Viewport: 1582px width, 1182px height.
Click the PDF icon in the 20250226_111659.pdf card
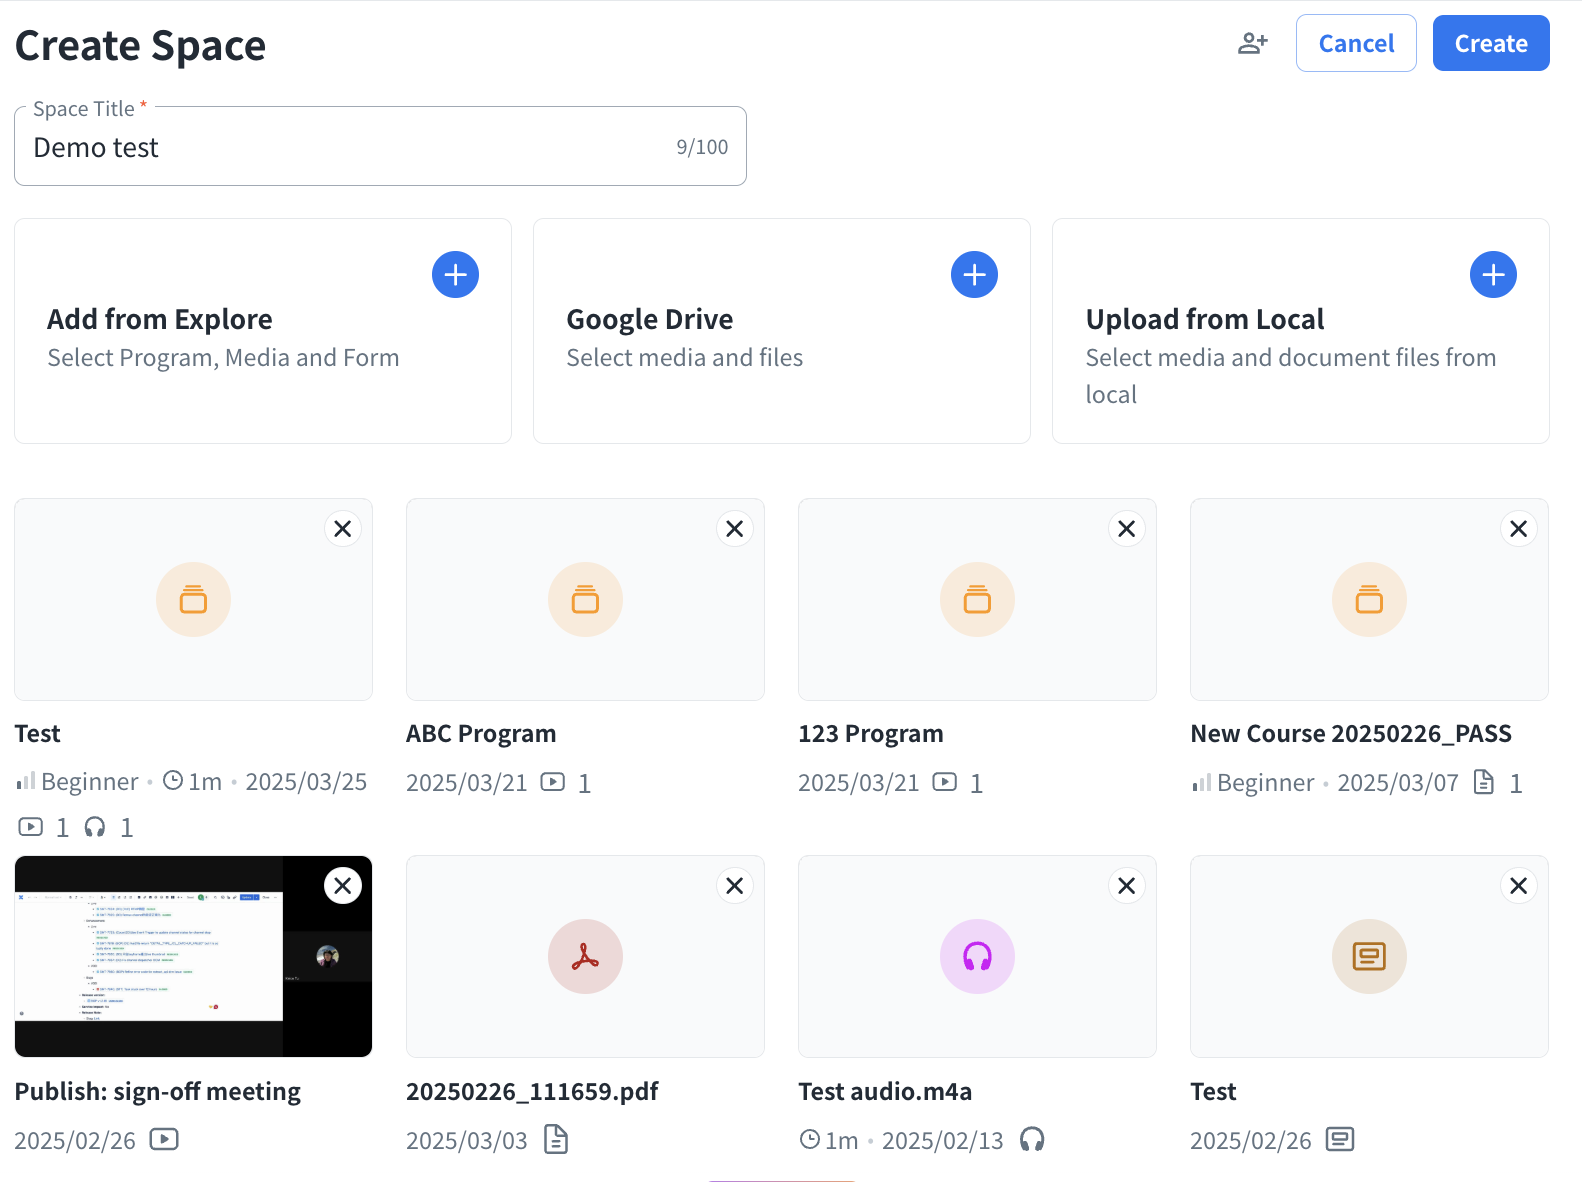585,957
